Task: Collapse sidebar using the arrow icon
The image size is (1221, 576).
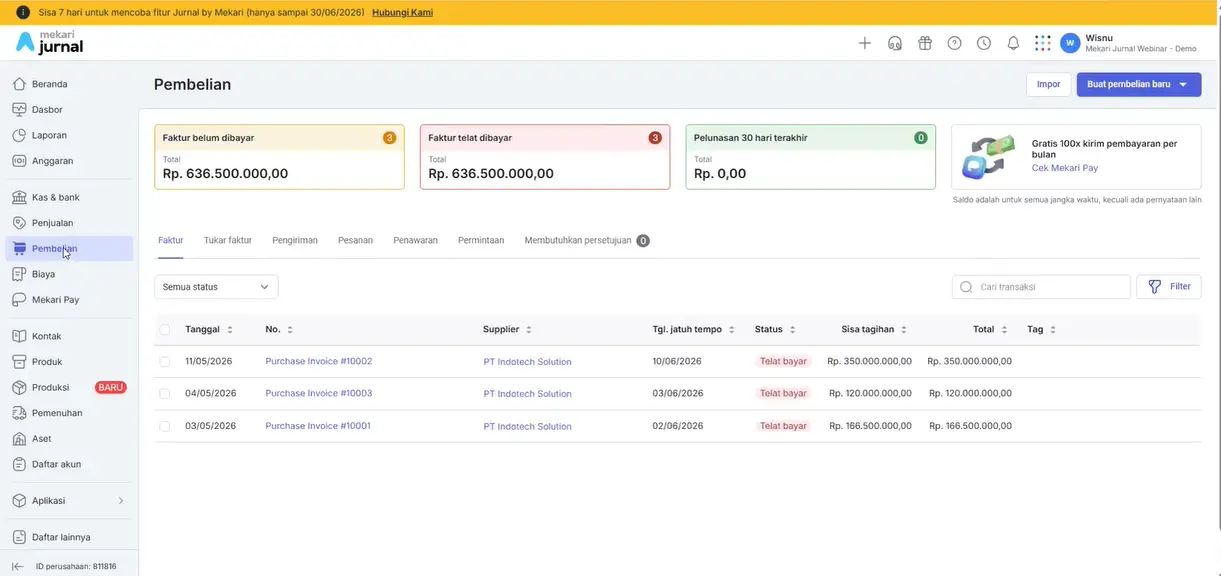Action: tap(18, 566)
